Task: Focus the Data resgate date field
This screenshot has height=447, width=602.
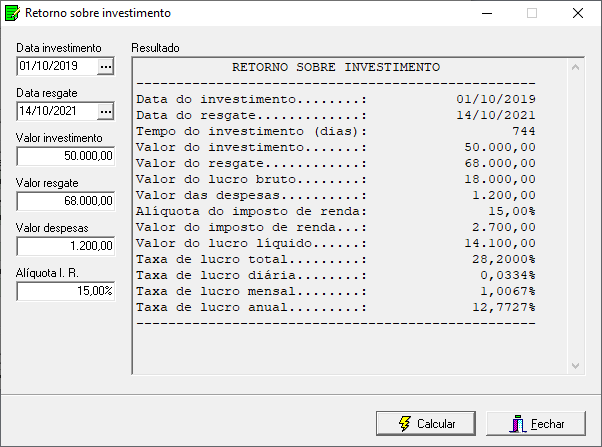Action: click(x=57, y=111)
